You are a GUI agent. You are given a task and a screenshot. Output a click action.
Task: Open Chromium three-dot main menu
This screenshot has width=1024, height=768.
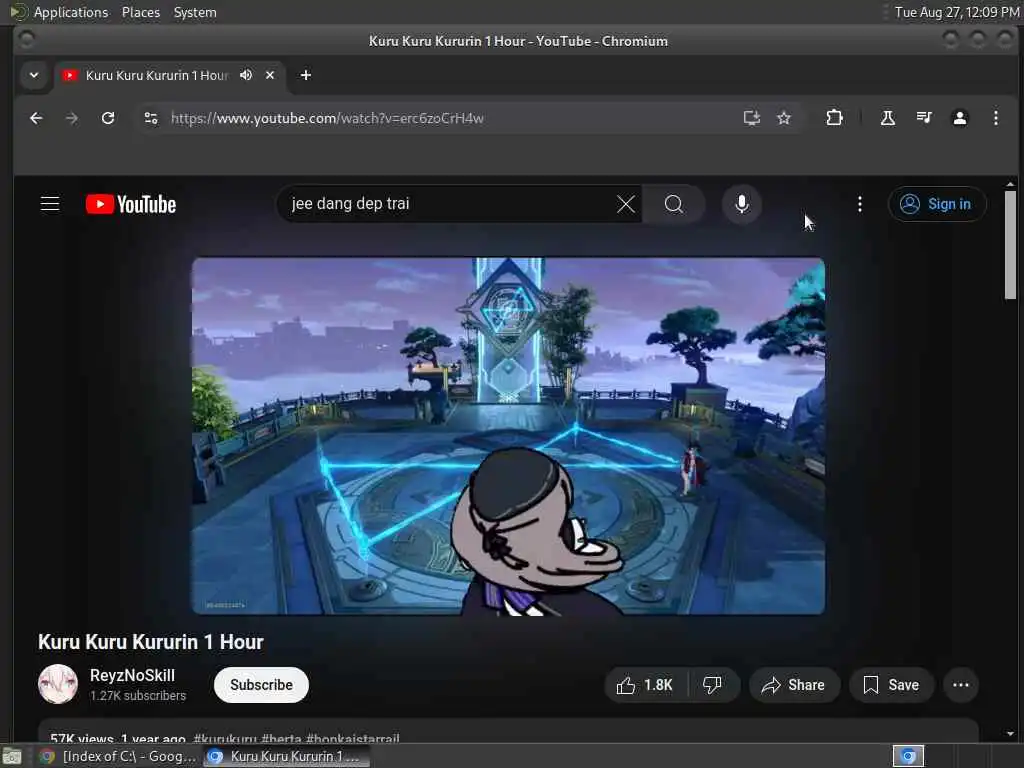tap(995, 118)
